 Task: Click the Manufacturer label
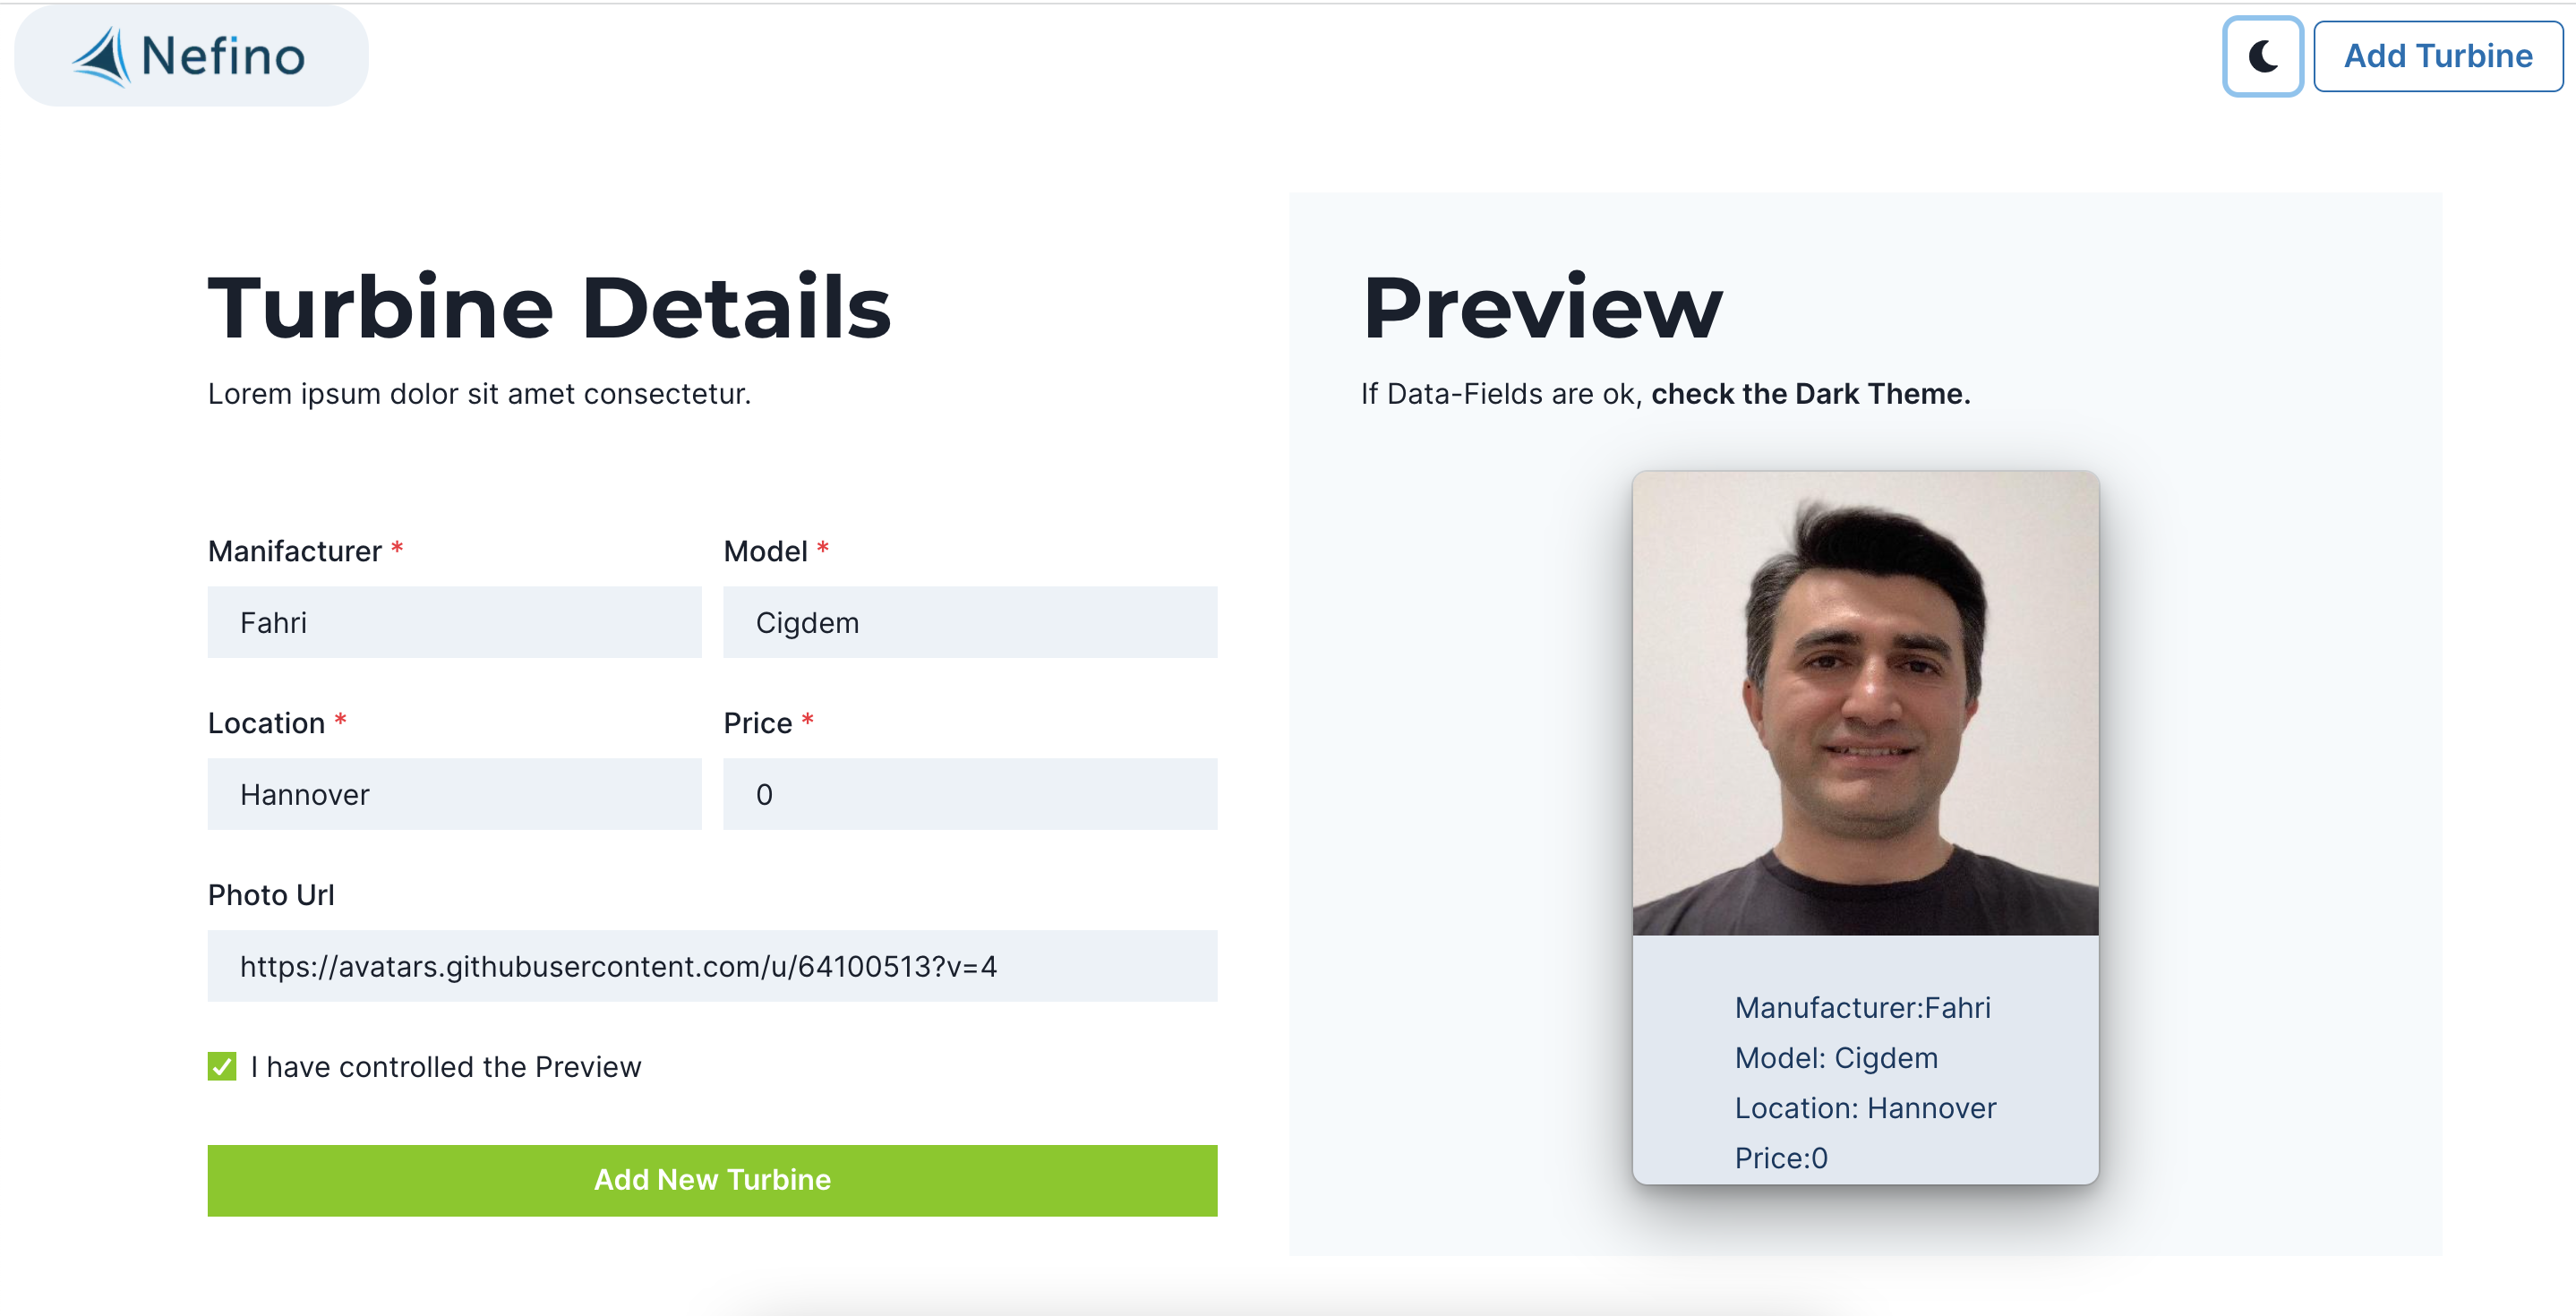pos(294,551)
